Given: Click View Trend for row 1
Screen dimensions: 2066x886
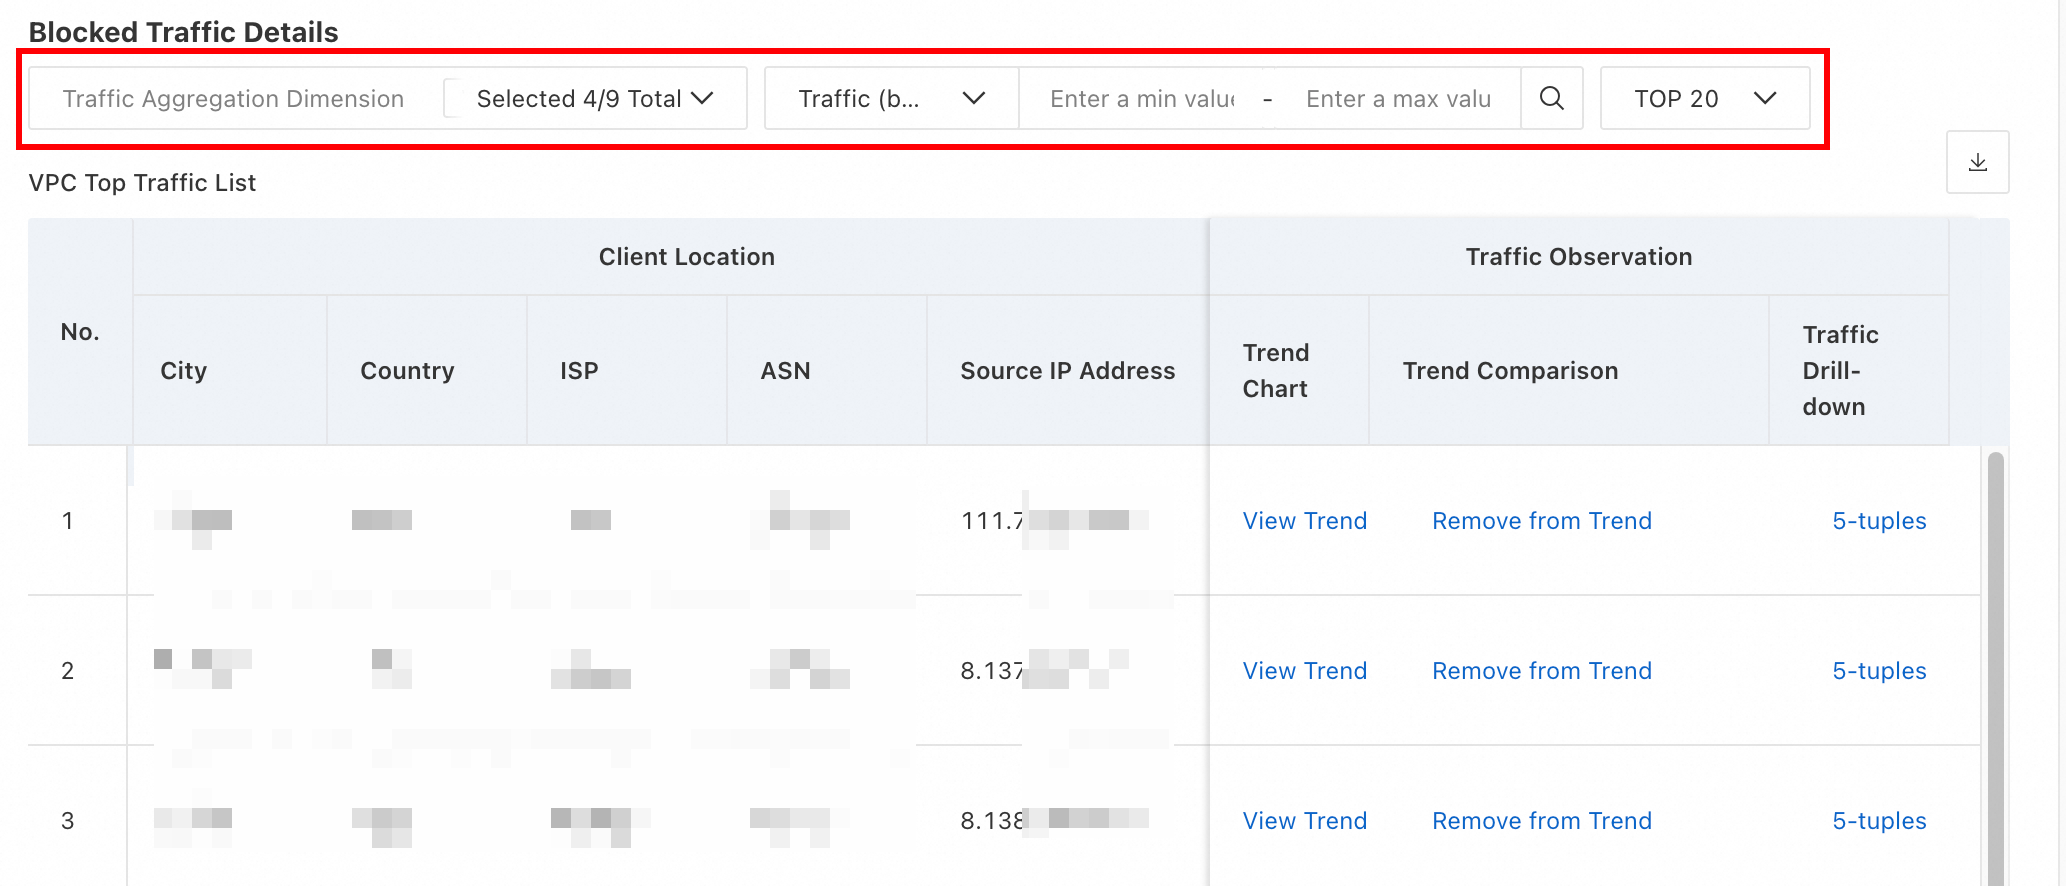Looking at the screenshot, I should [1304, 521].
